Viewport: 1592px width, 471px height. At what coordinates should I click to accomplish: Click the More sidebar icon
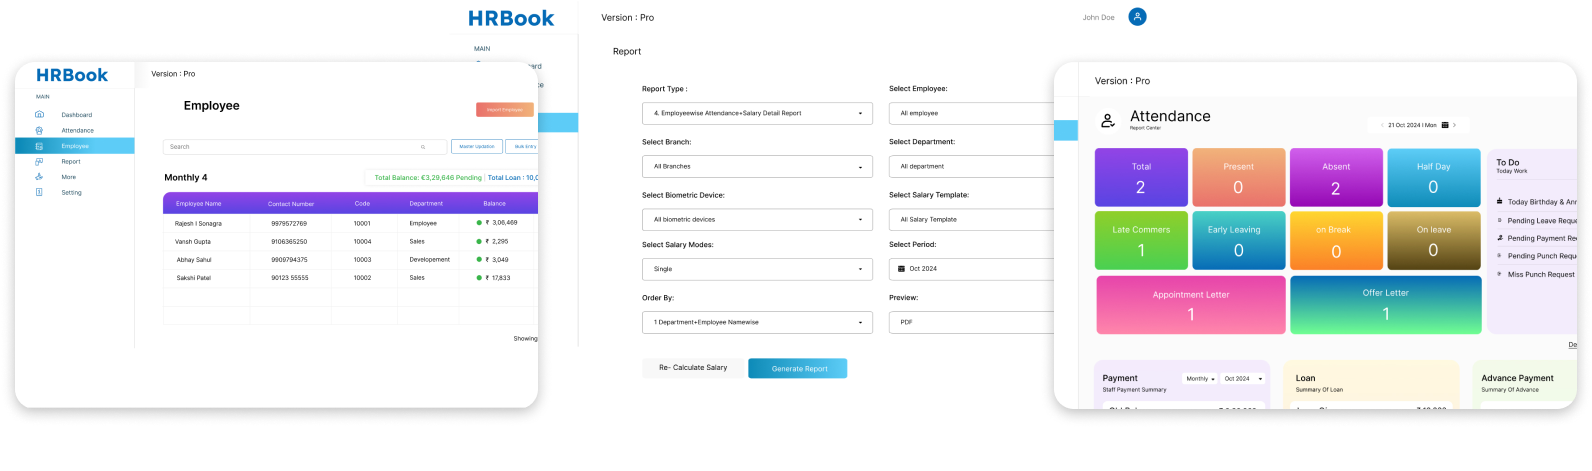(x=39, y=177)
